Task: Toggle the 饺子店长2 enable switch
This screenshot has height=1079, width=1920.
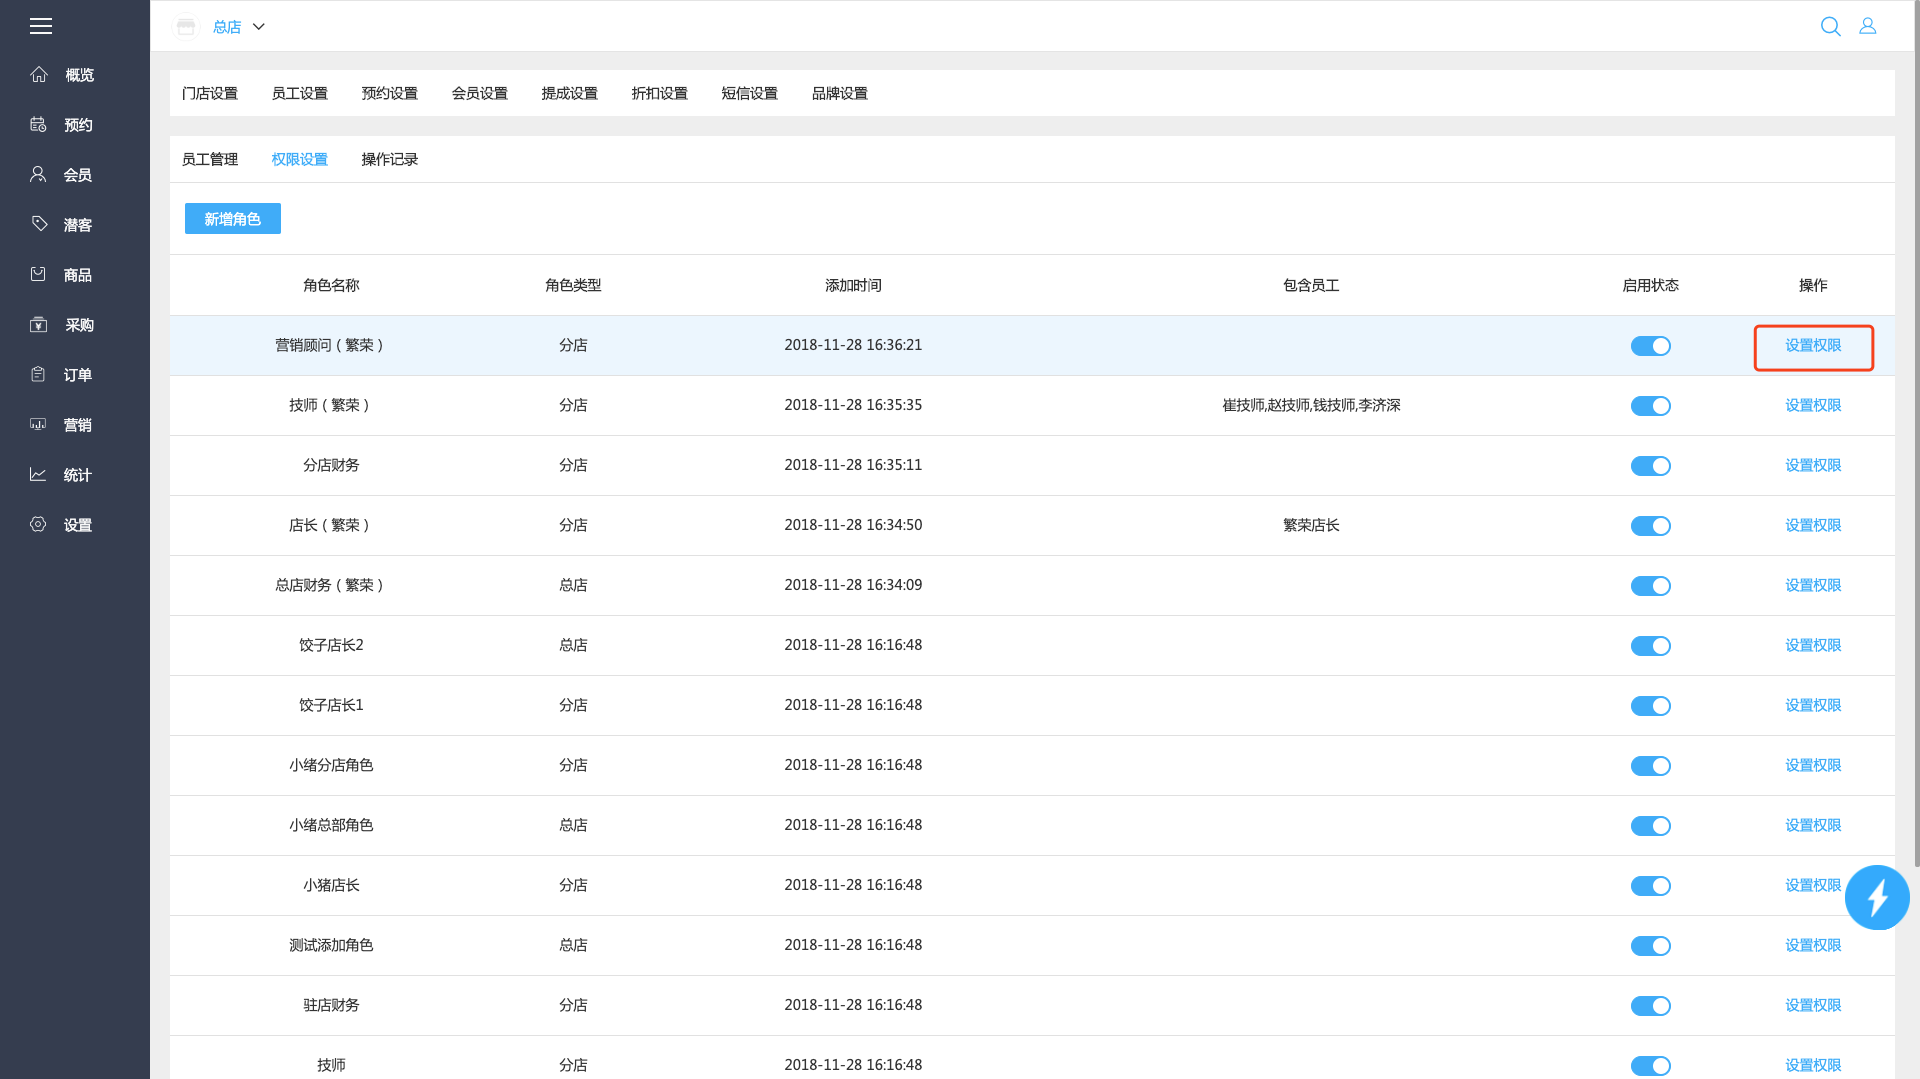Action: 1651,646
